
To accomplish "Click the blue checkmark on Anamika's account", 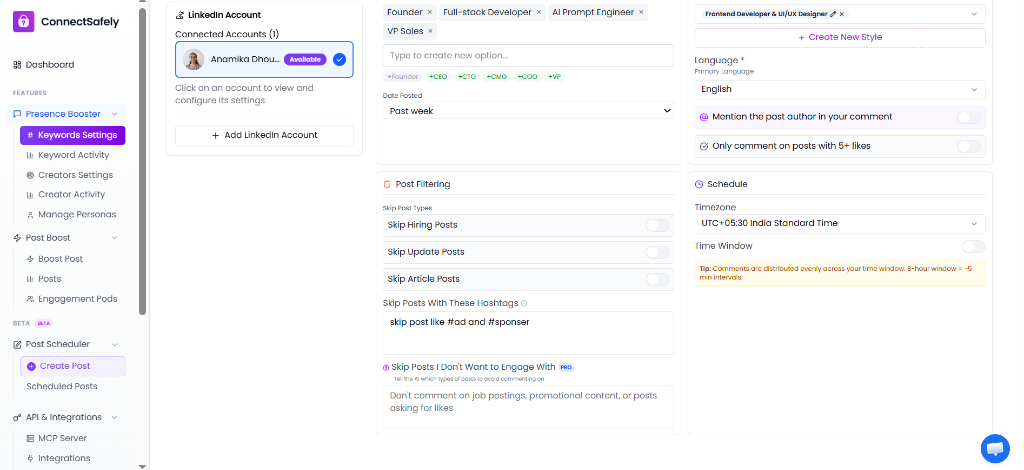I will pyautogui.click(x=339, y=59).
